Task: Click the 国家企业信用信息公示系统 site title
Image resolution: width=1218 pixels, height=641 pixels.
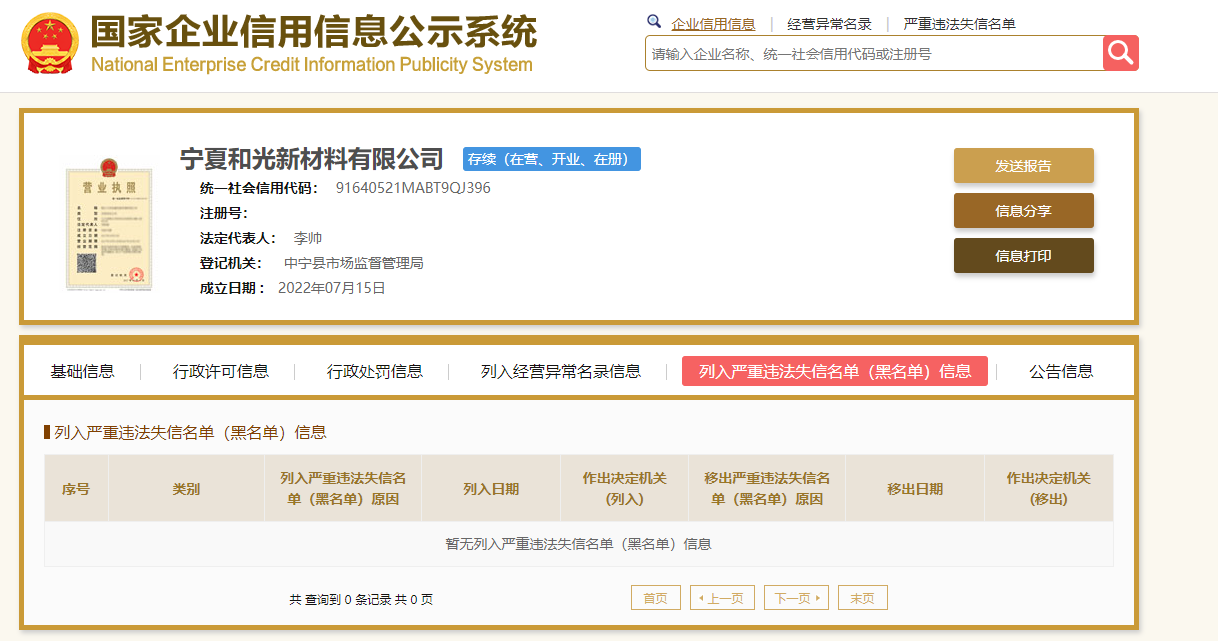Action: (x=314, y=32)
